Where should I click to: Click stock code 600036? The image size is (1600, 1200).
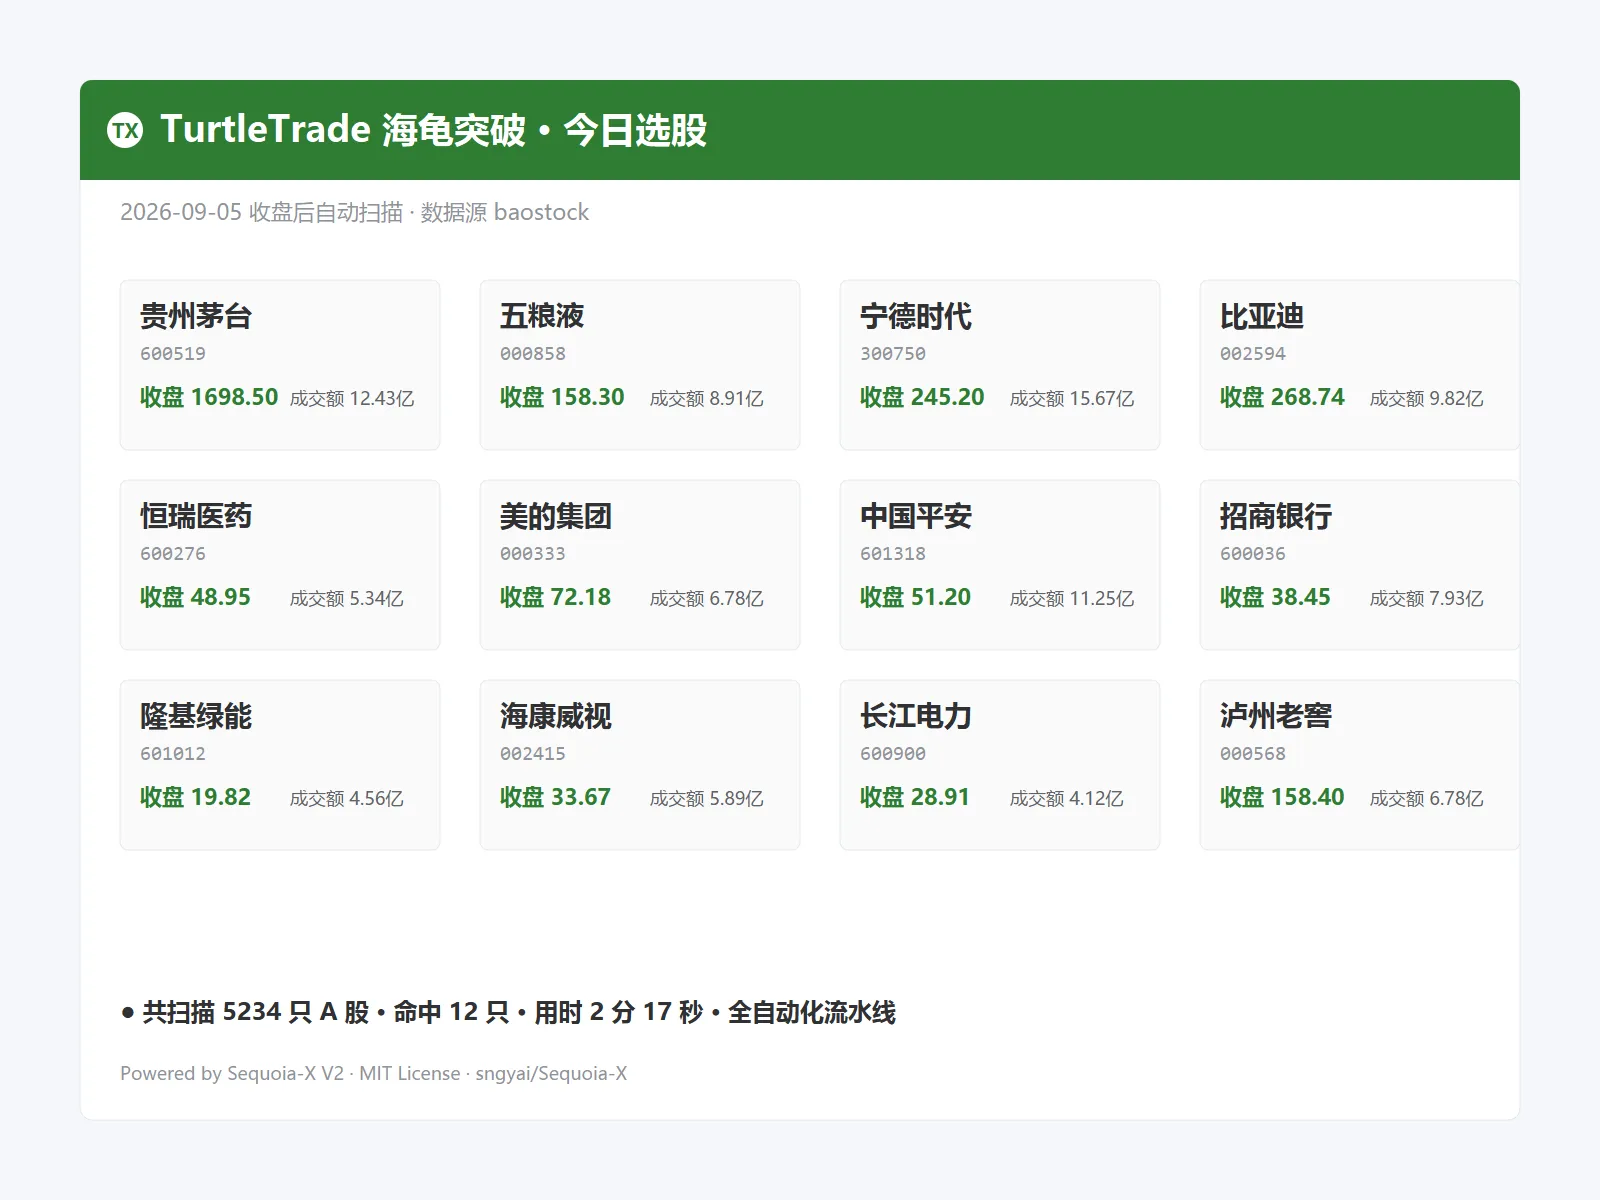click(1253, 554)
